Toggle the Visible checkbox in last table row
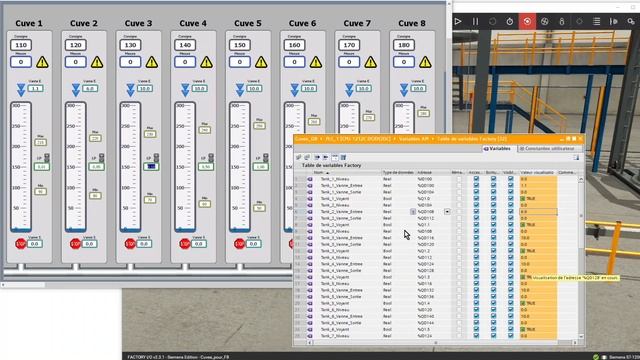Image resolution: width=640 pixels, height=360 pixels. click(511, 336)
